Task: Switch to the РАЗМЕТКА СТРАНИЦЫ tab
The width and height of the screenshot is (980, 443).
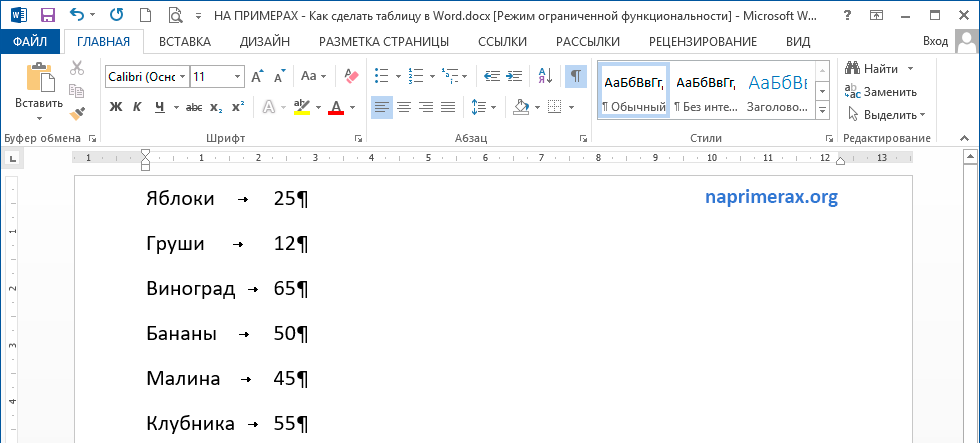Action: tap(383, 41)
